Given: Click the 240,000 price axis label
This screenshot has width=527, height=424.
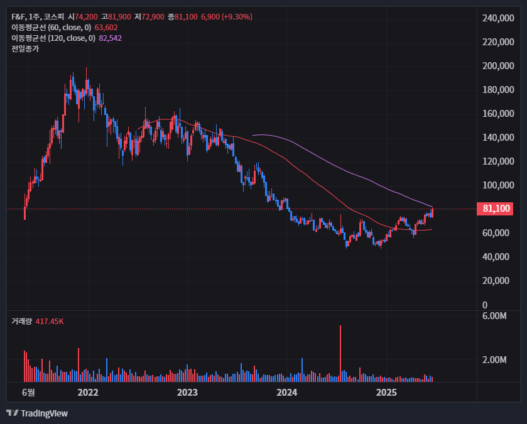Looking at the screenshot, I should pos(498,18).
